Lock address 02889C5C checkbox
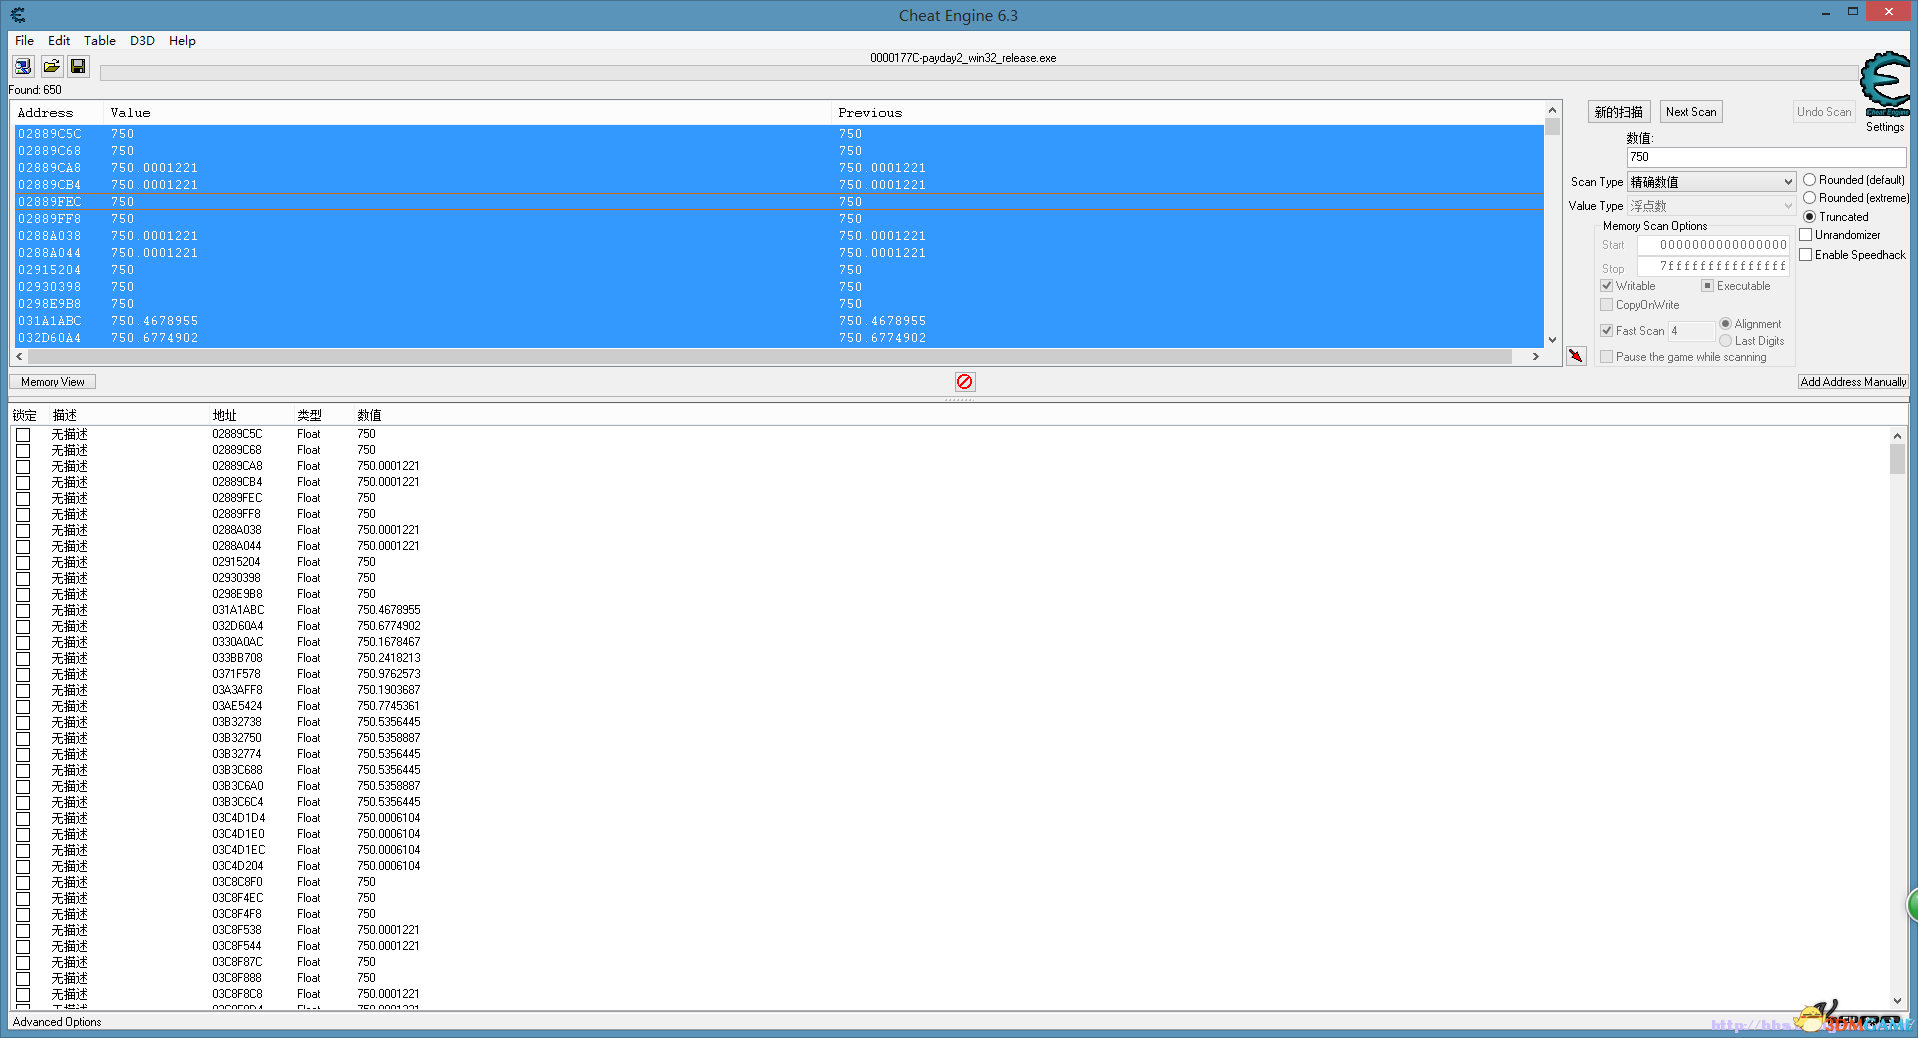Screen dimensions: 1918x1038 point(23,435)
